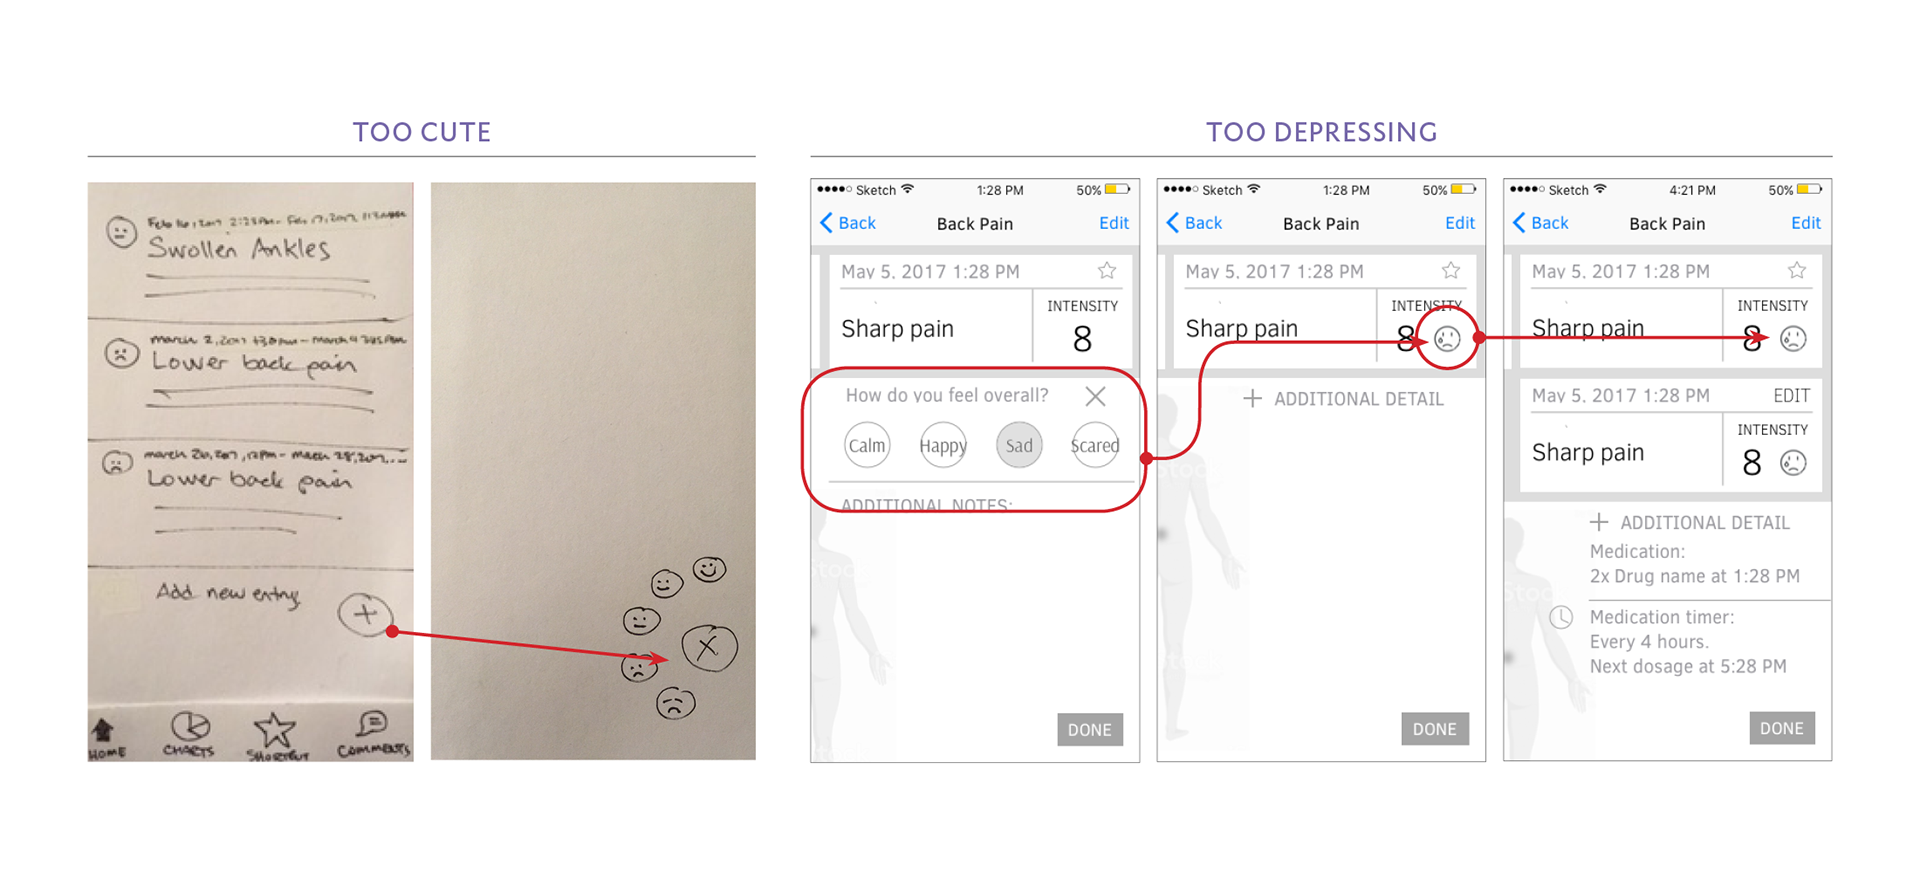Image resolution: width=1920 pixels, height=873 pixels.
Task: Go Back in the first phone screen
Action: pyautogui.click(x=848, y=223)
